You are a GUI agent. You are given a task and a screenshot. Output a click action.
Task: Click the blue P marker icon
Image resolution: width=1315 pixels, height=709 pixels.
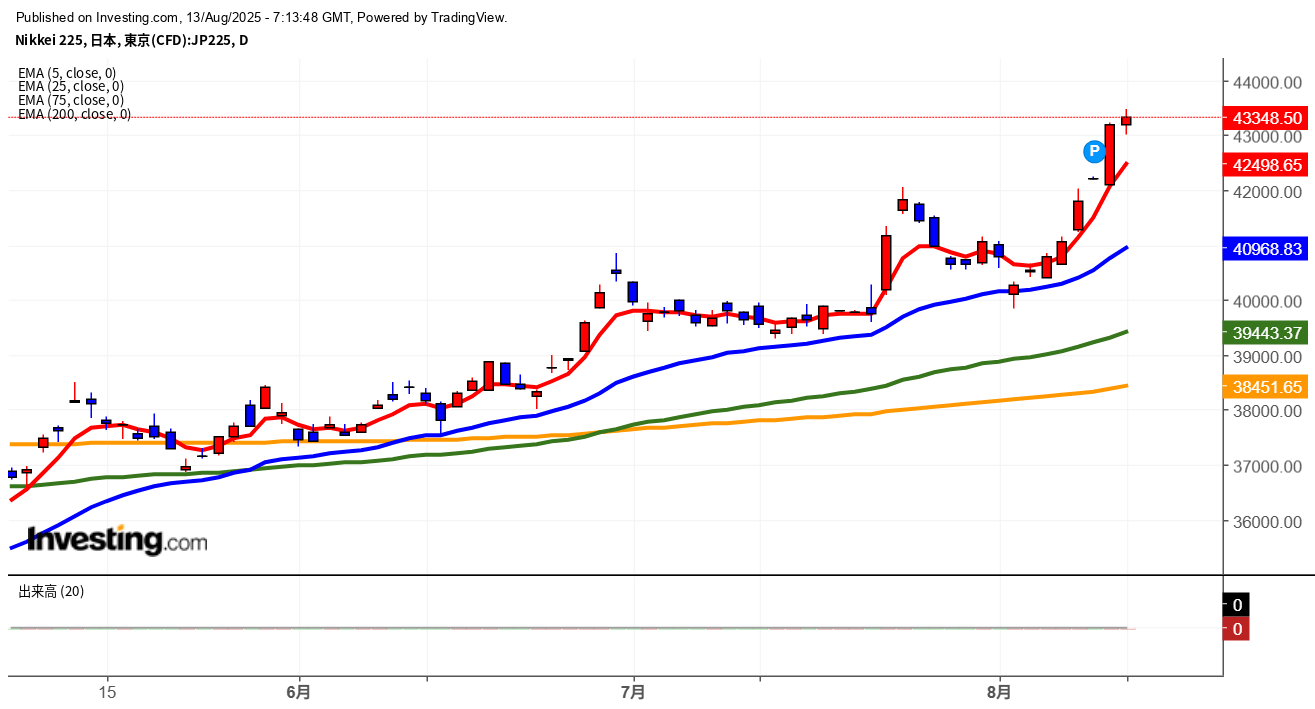[x=1094, y=152]
